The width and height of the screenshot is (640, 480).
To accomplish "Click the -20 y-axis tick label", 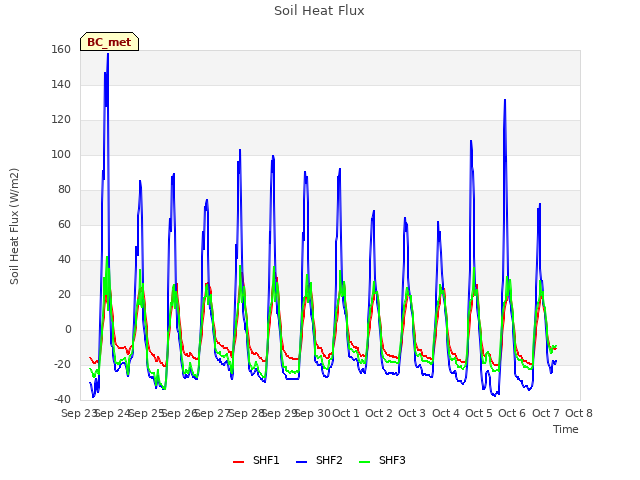I will [x=62, y=364].
